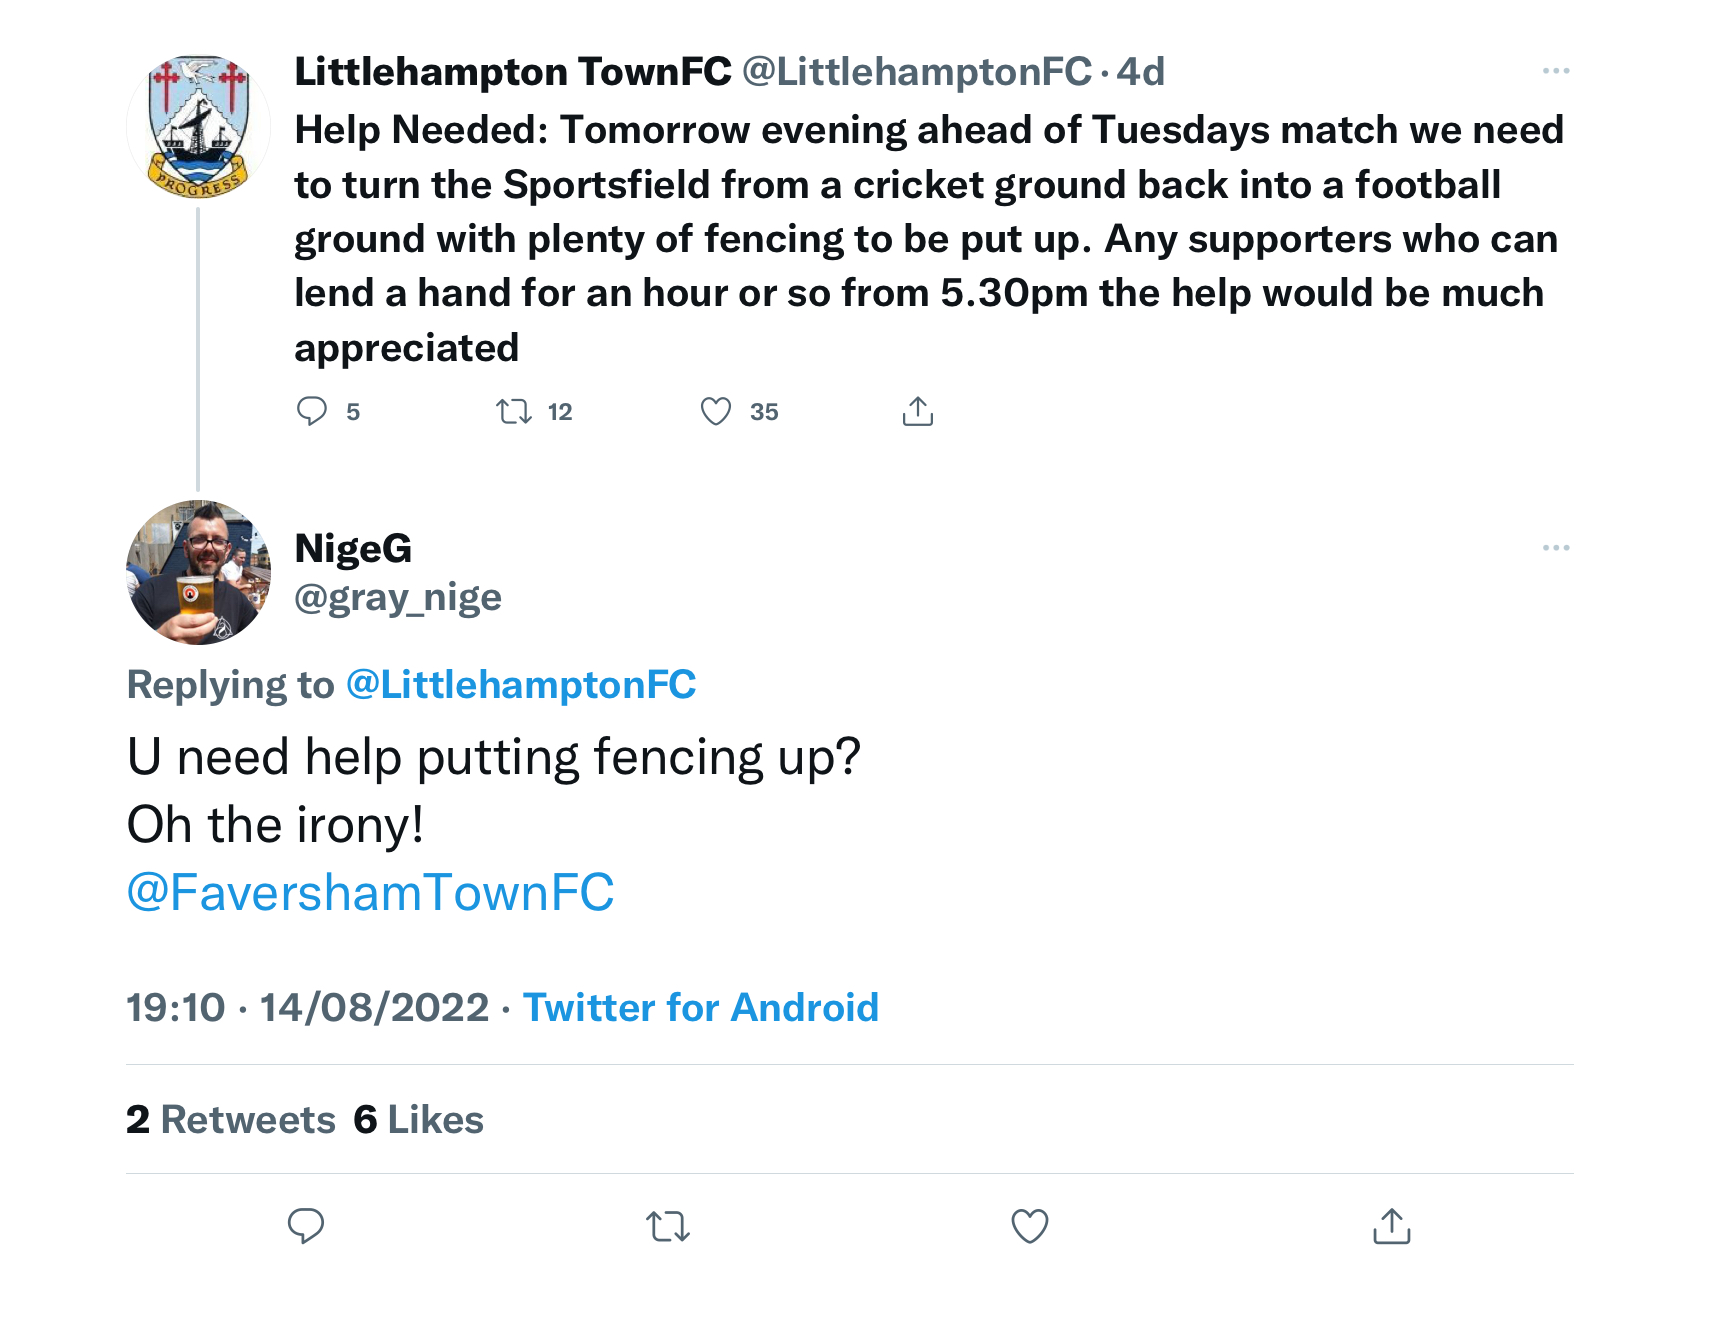Reply to the Littlehampton TownFC tweet
This screenshot has height=1332, width=1711.
pos(312,411)
